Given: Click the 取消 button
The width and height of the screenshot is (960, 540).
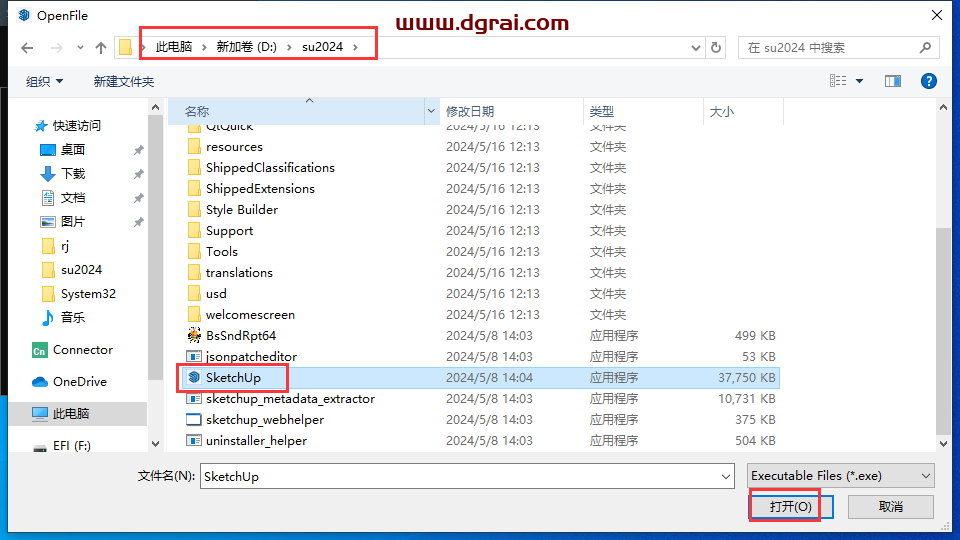Looking at the screenshot, I should (x=890, y=506).
